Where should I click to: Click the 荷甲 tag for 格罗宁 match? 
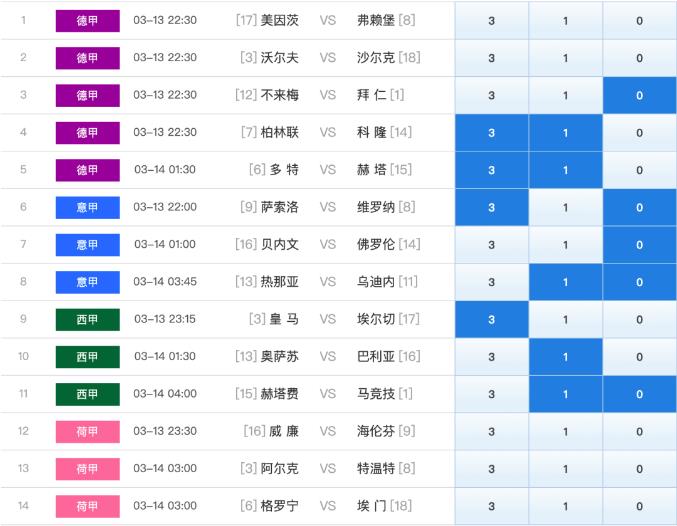[x=88, y=506]
